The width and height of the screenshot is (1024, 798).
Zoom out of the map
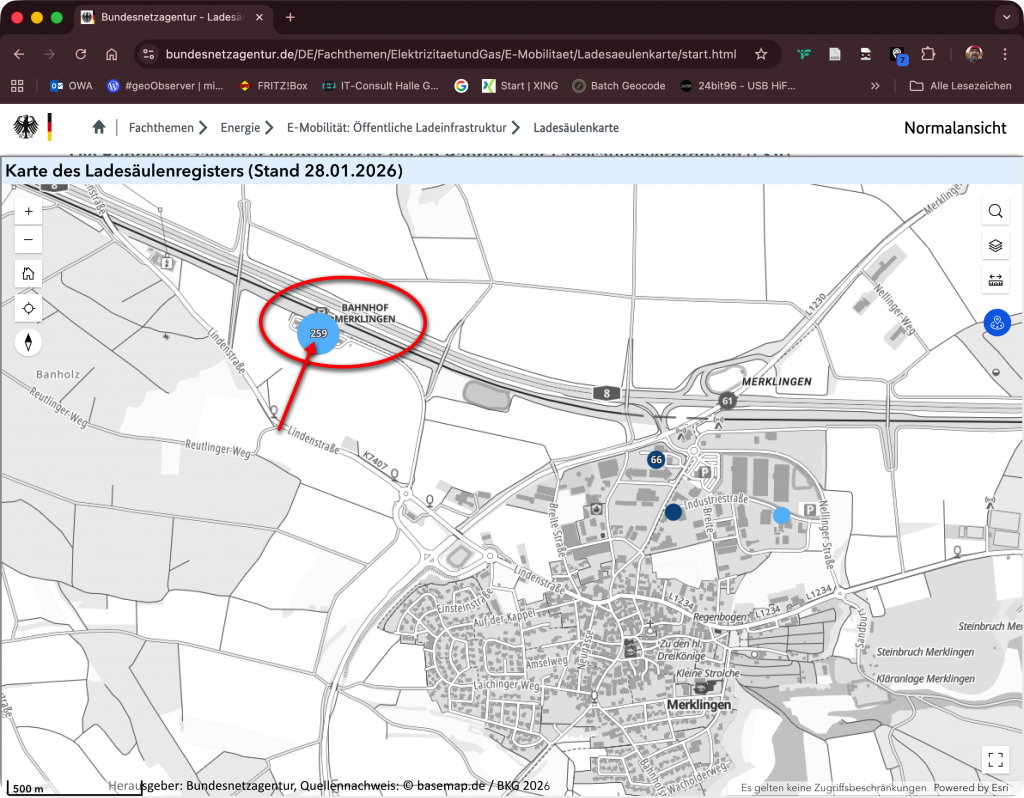click(x=28, y=239)
